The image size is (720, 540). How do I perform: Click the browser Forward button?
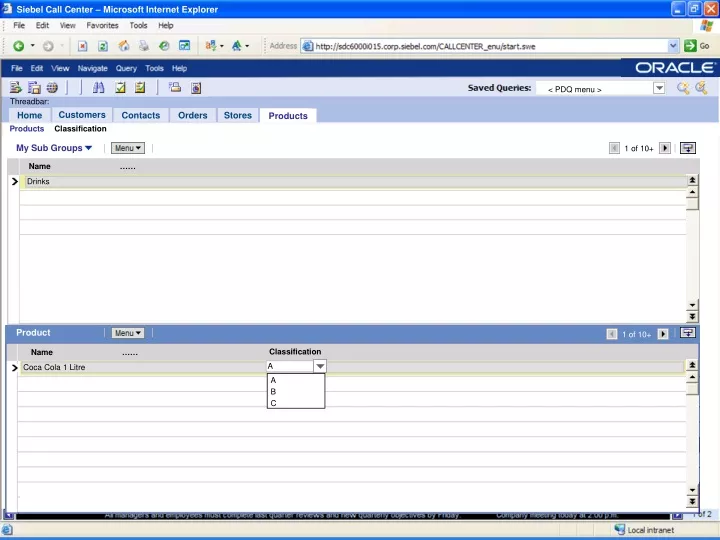point(48,46)
